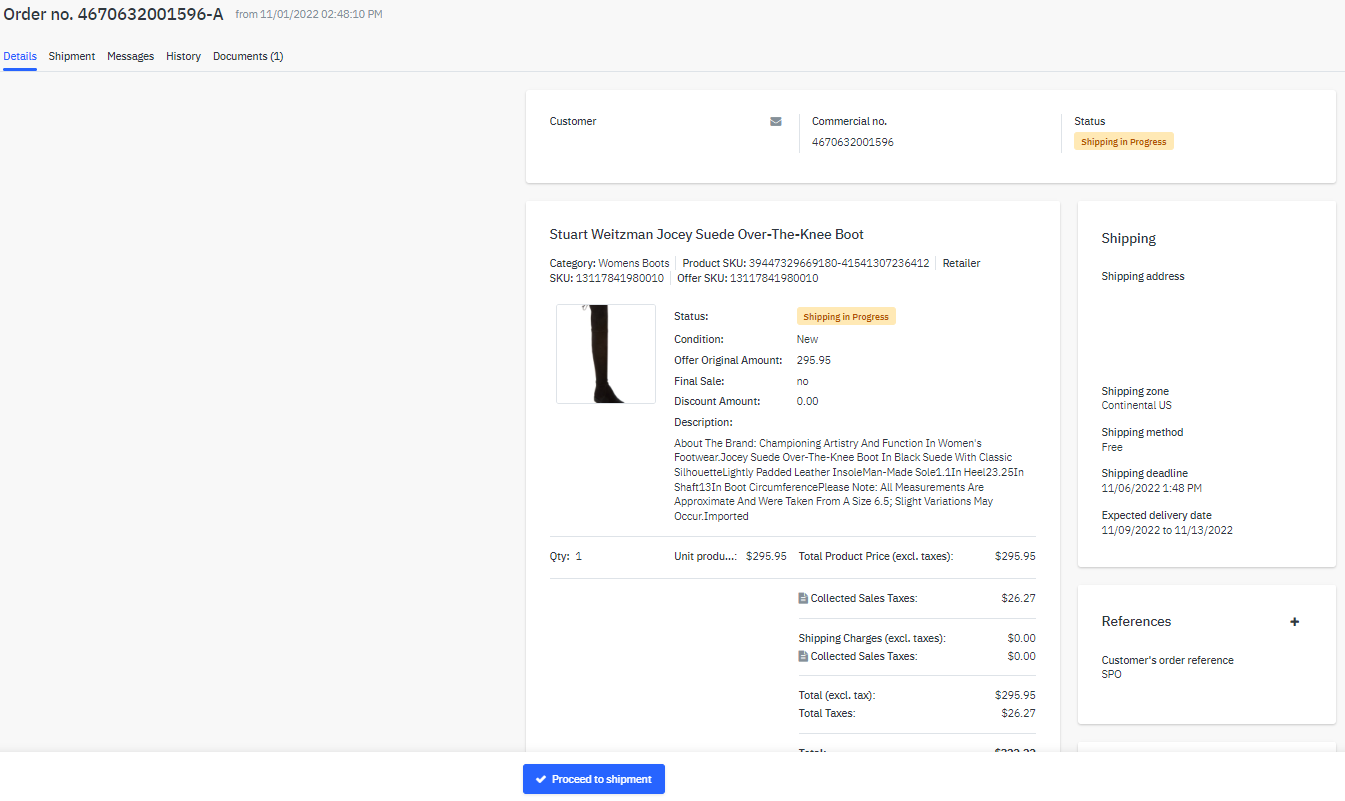The height and width of the screenshot is (801, 1345).
Task: Select the $26.27 Collected Sales Taxes amount
Action: (1018, 598)
